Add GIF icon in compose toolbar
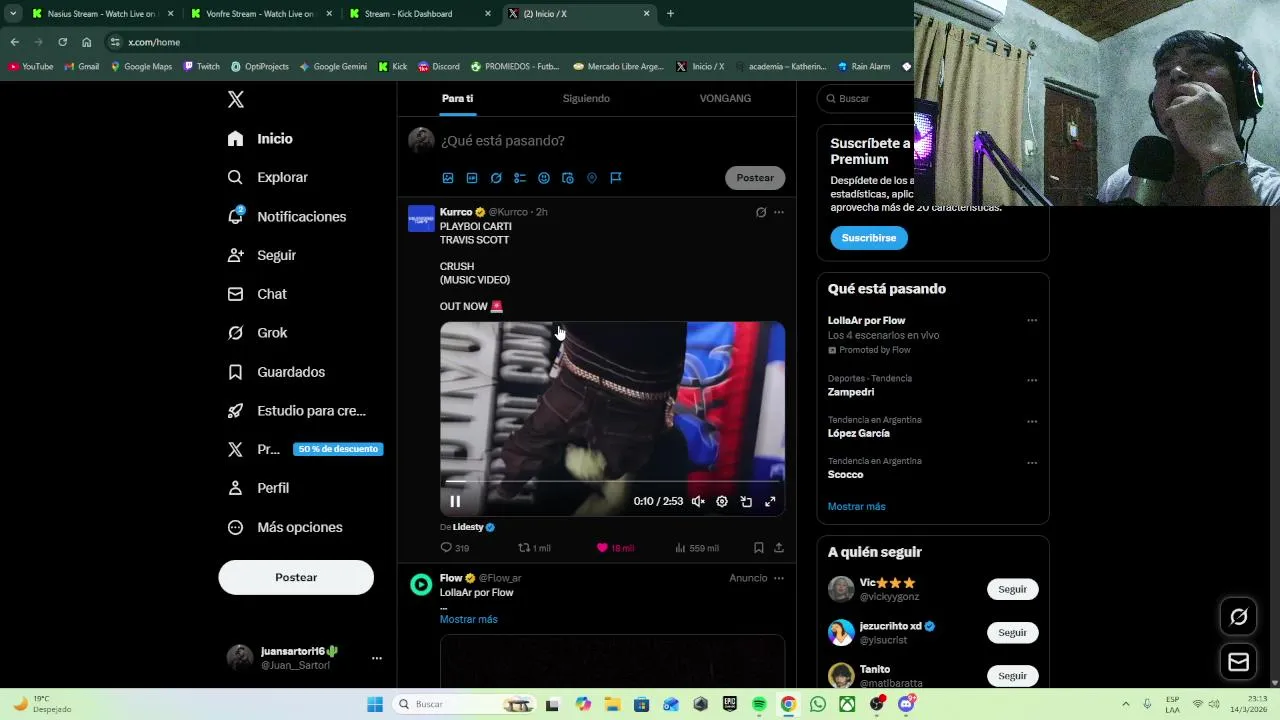 pyautogui.click(x=472, y=178)
